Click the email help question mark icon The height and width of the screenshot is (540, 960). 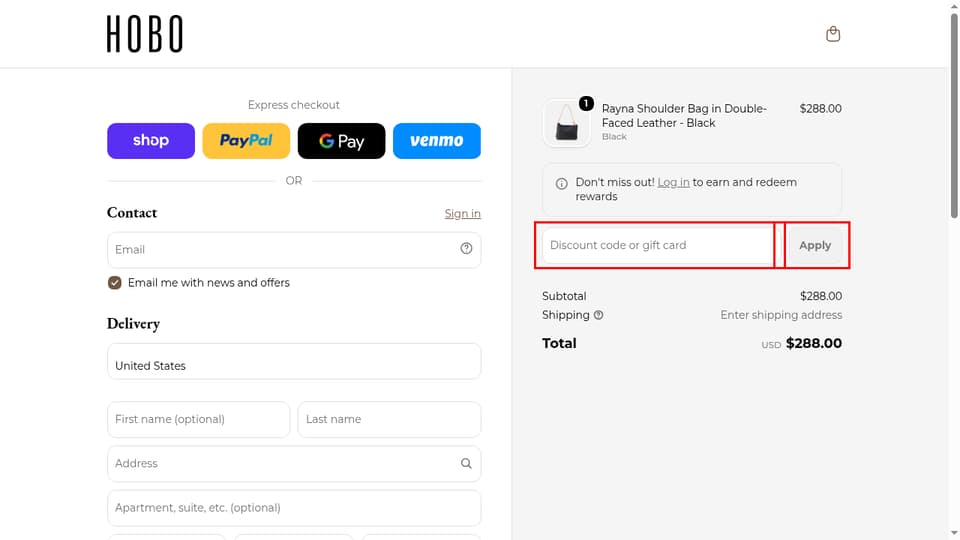coord(466,248)
